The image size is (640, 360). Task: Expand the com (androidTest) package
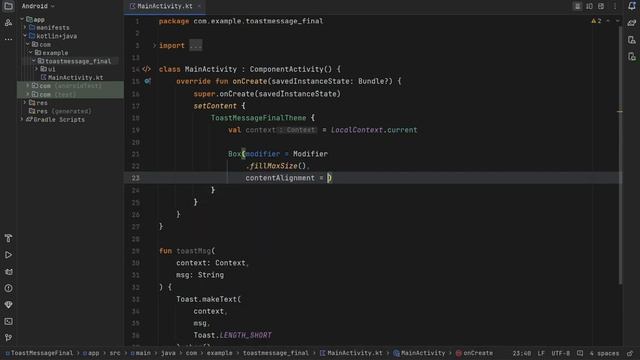(28, 86)
